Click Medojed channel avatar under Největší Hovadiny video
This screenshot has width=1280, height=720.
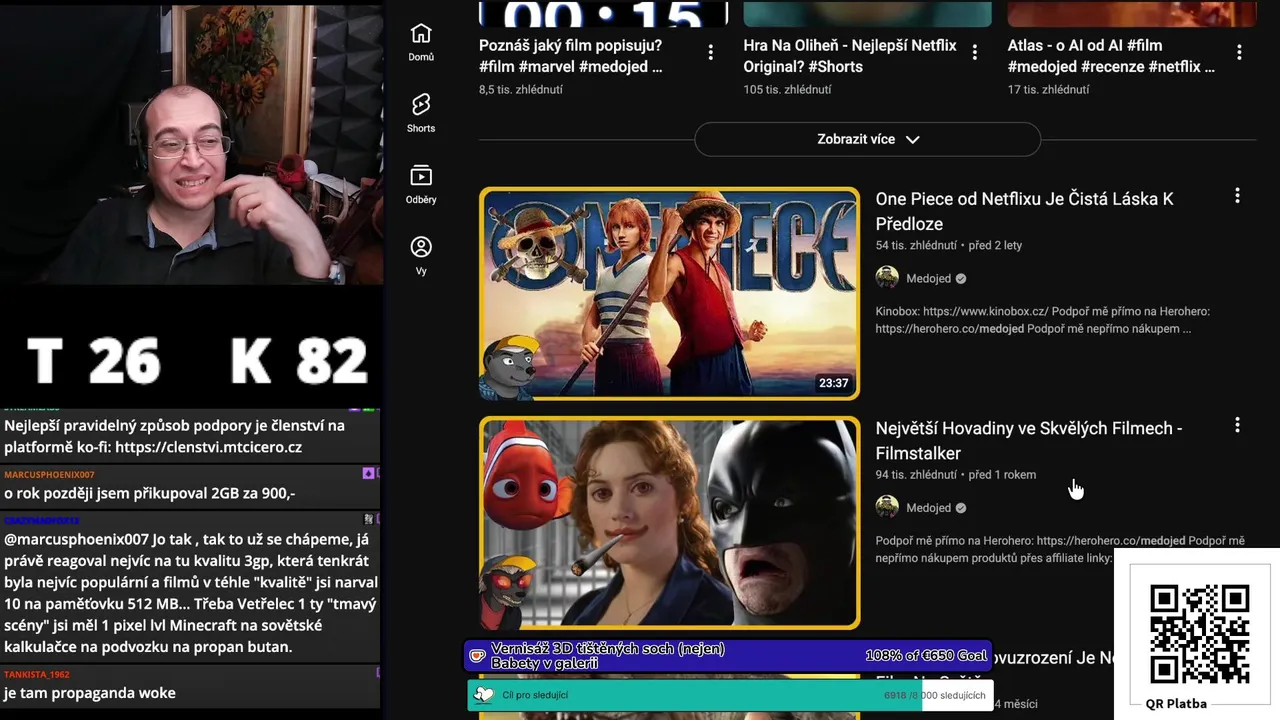pos(887,507)
